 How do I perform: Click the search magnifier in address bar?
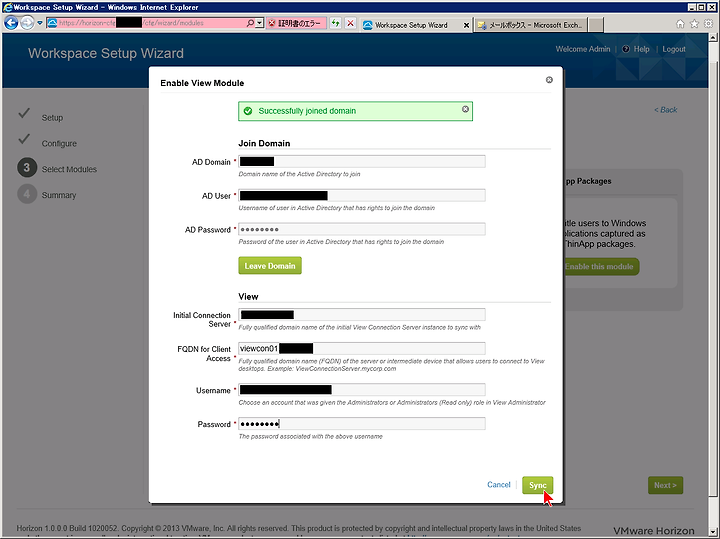(250, 23)
